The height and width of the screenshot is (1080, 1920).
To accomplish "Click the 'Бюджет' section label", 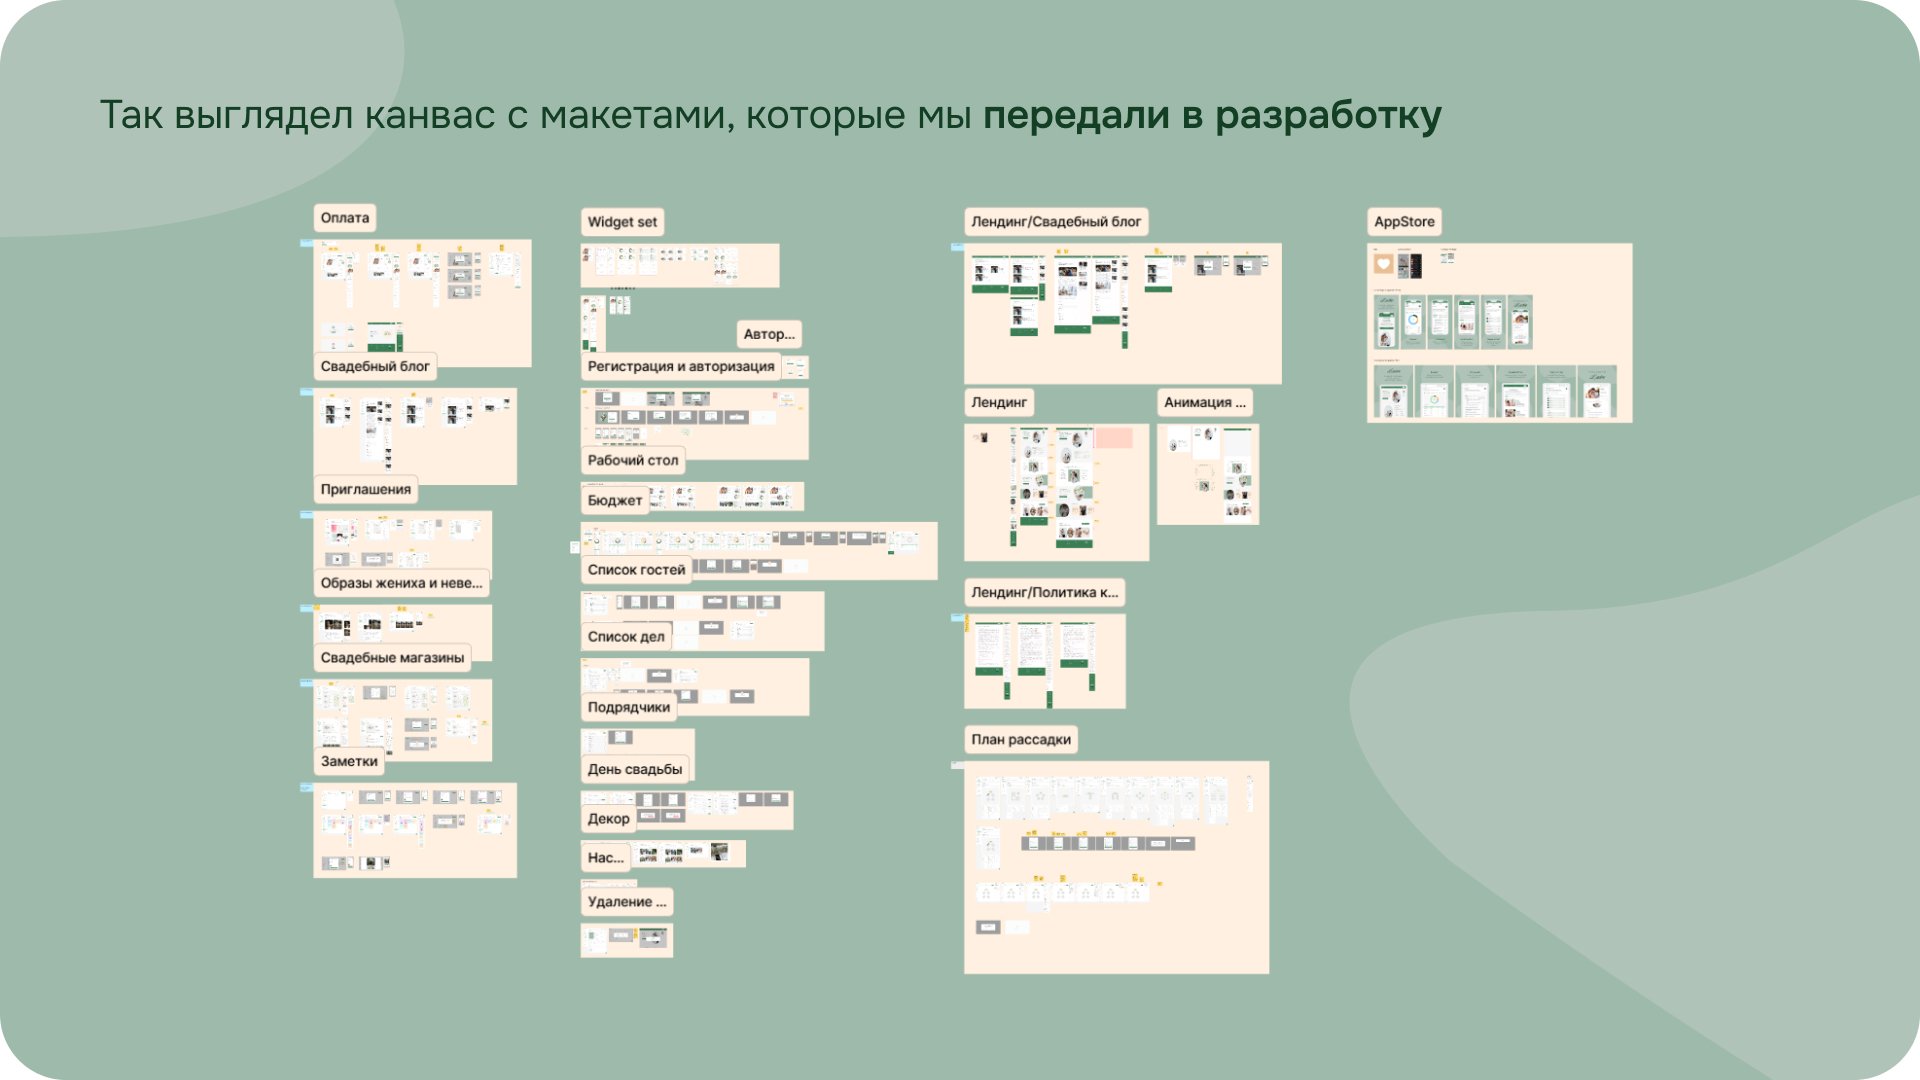I will click(614, 501).
